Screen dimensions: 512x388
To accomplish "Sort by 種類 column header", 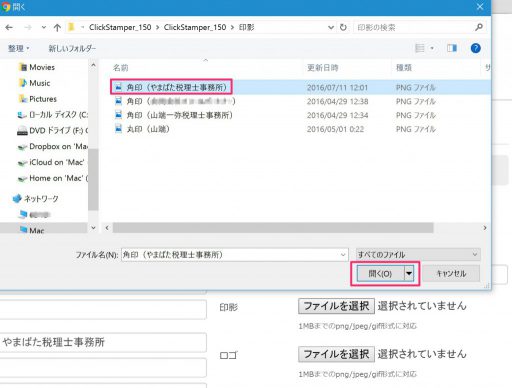I will pyautogui.click(x=404, y=68).
